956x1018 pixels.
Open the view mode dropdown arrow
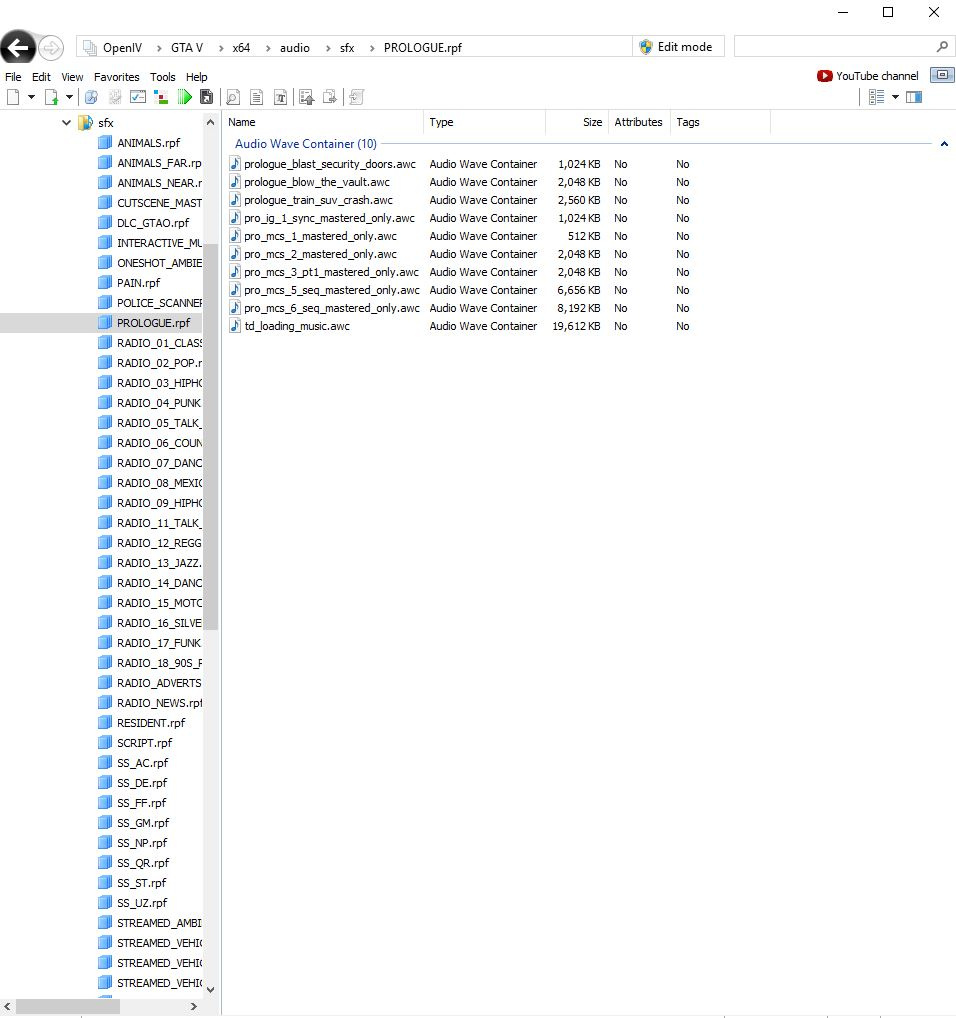pyautogui.click(x=895, y=97)
